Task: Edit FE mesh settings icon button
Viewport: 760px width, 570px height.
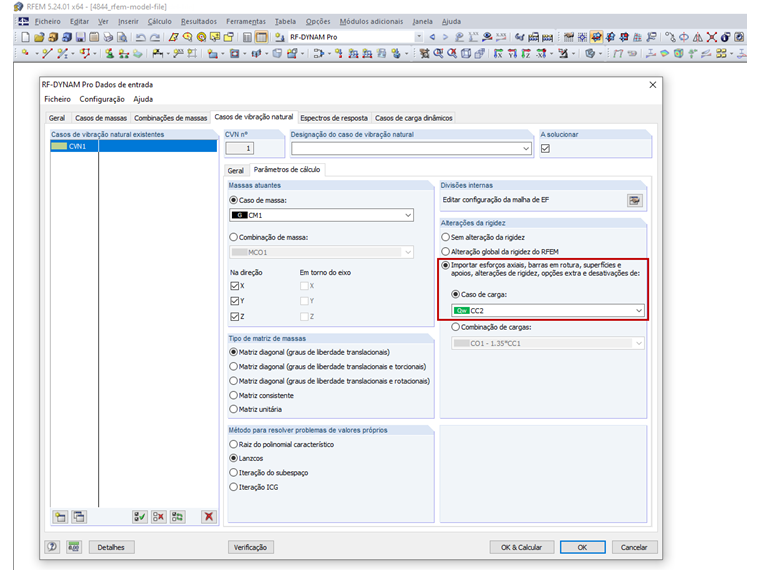Action: 634,200
